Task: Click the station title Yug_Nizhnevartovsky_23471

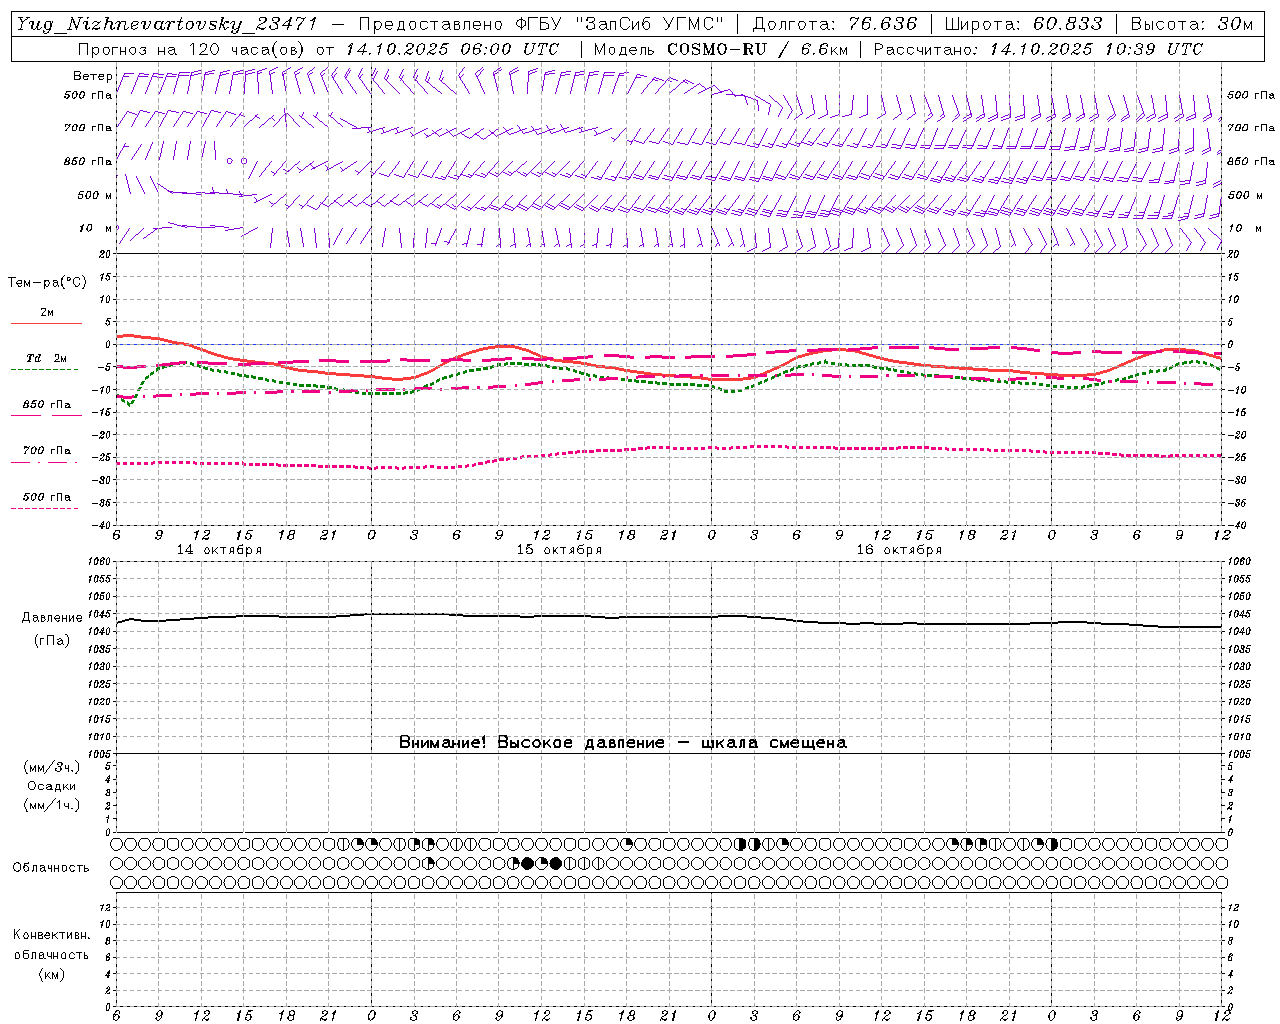Action: point(166,24)
